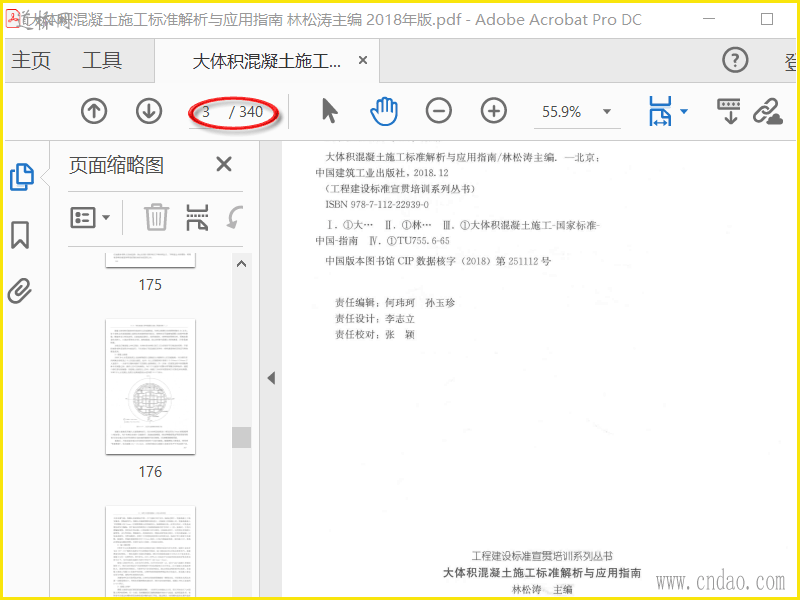
Task: Go to previous page with up arrow
Action: coord(94,111)
